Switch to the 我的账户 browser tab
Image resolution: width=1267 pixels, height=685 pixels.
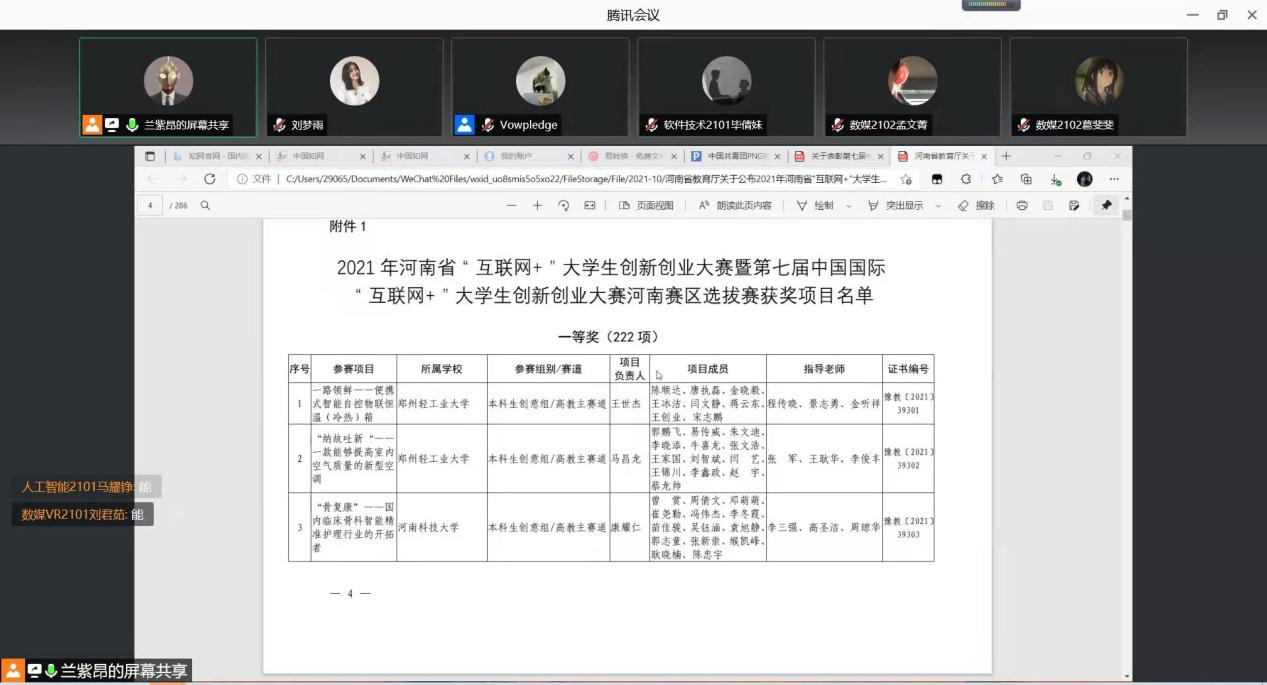pyautogui.click(x=522, y=157)
